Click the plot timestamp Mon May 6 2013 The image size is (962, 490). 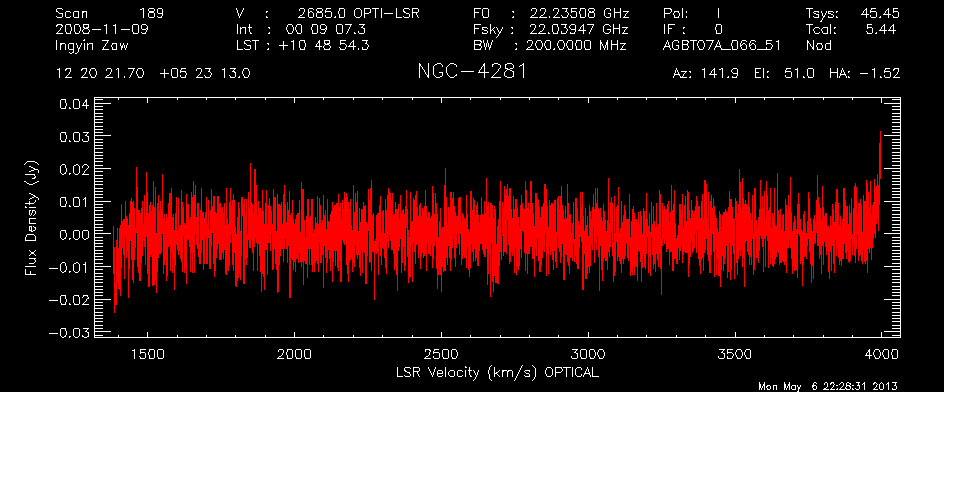[827, 386]
